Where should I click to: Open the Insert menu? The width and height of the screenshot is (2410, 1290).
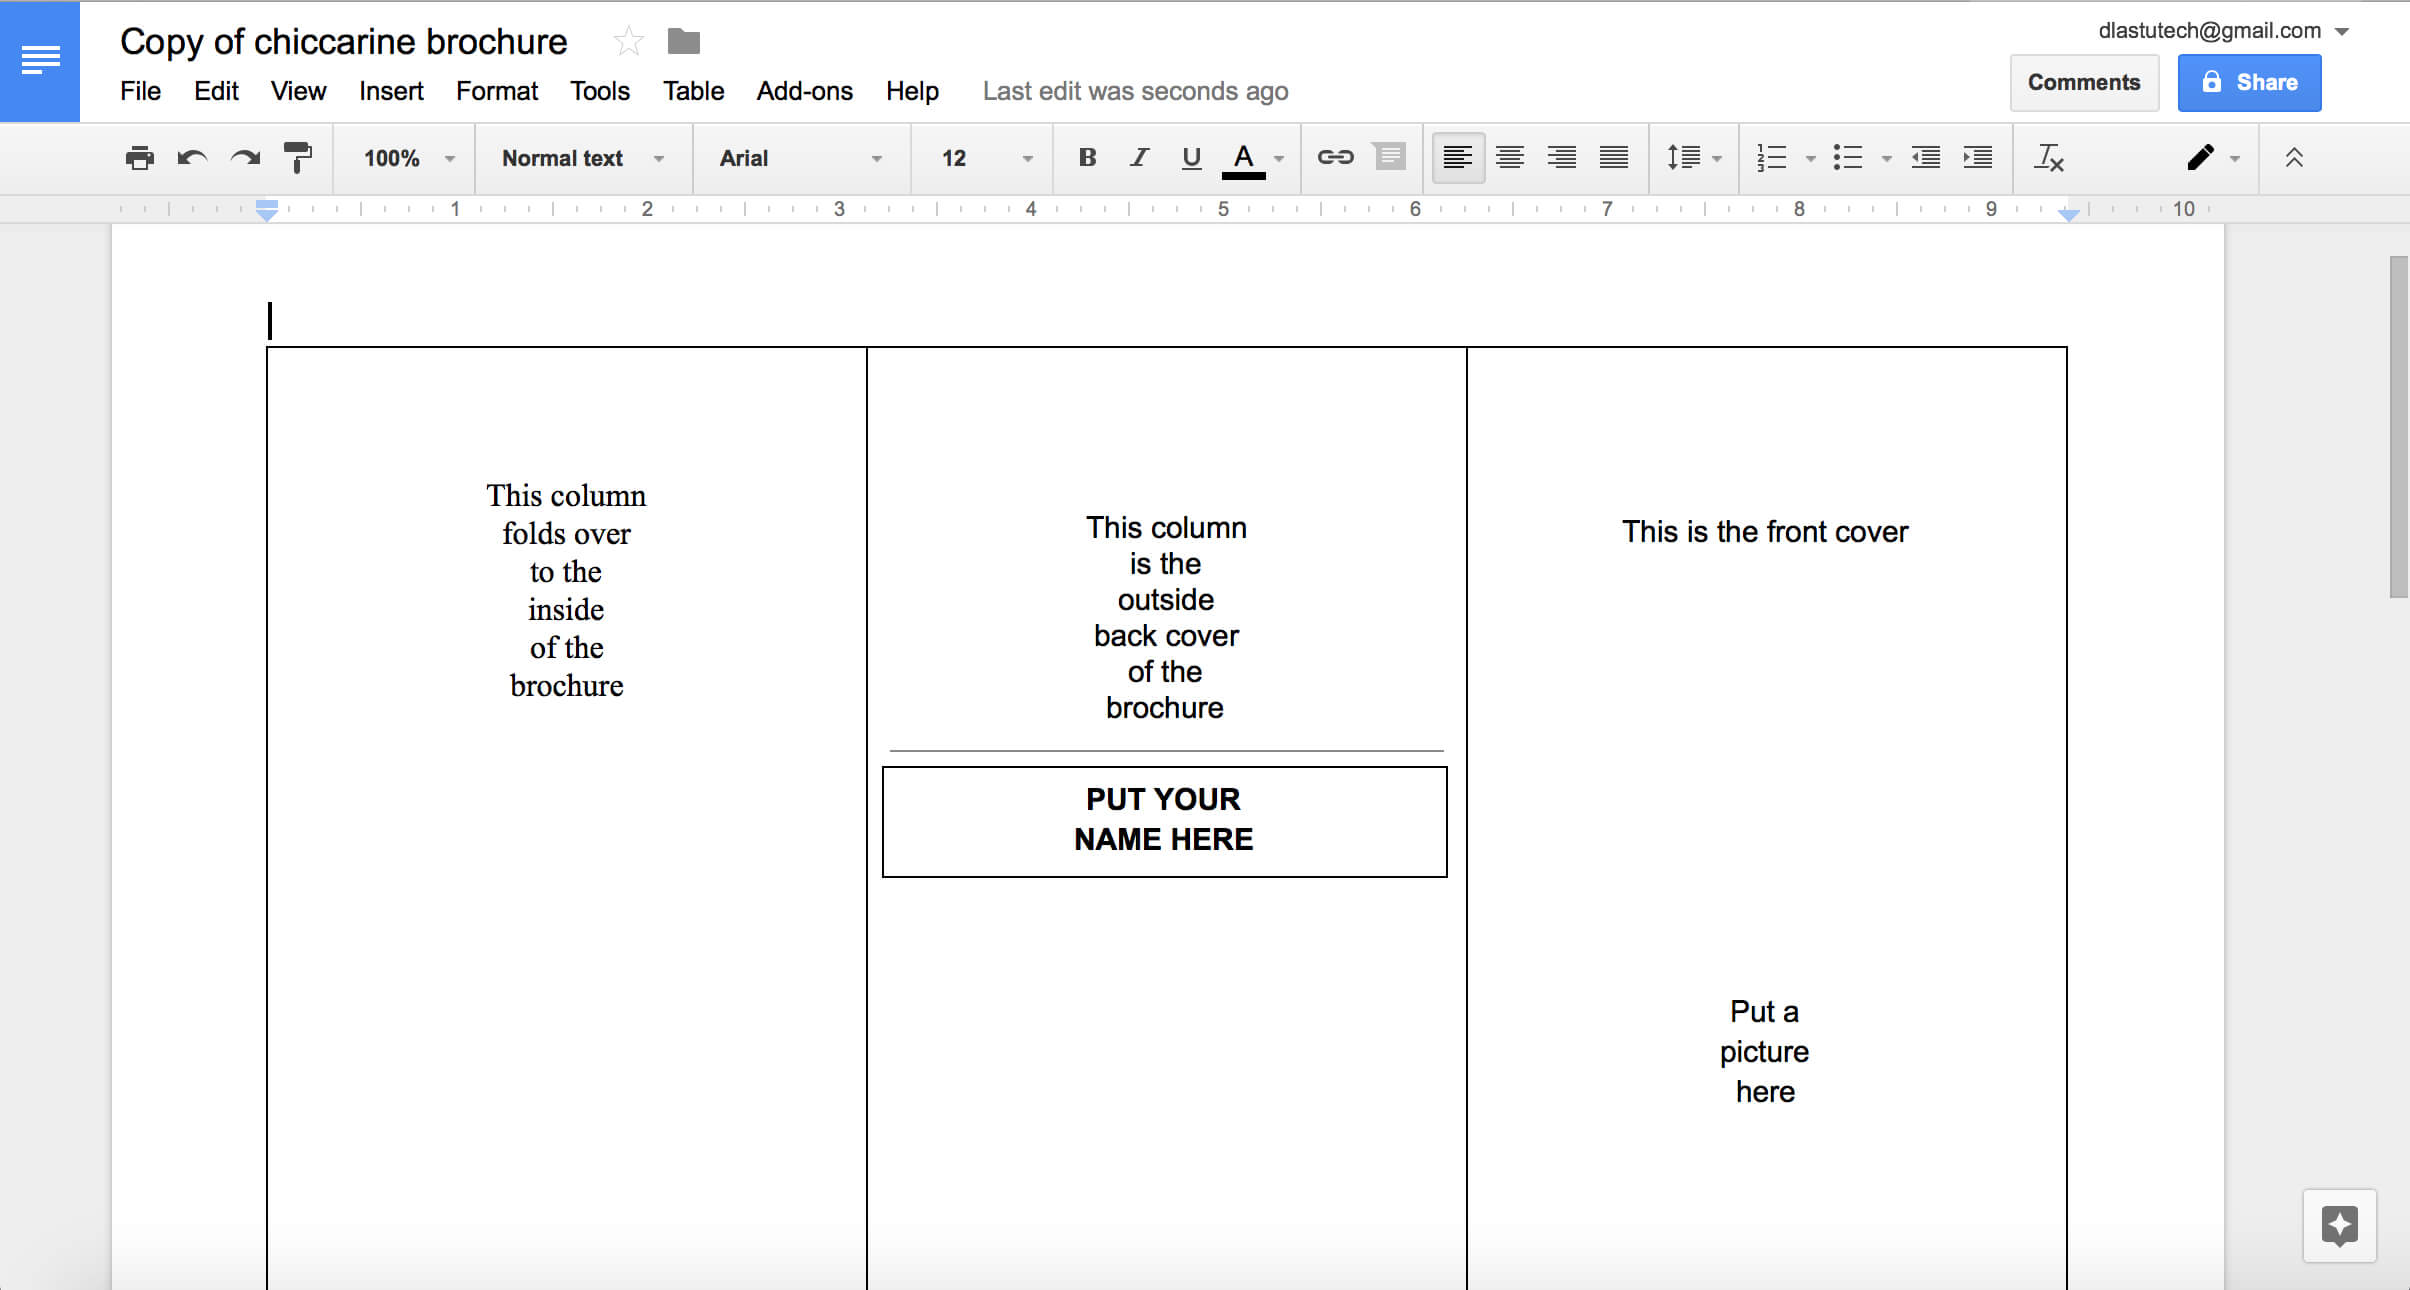pyautogui.click(x=387, y=91)
